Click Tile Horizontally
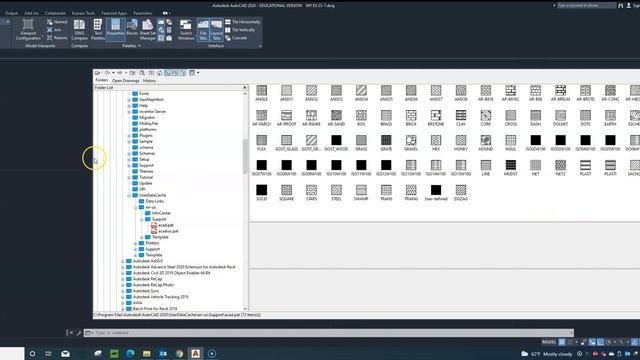640x360 pixels. [242, 22]
